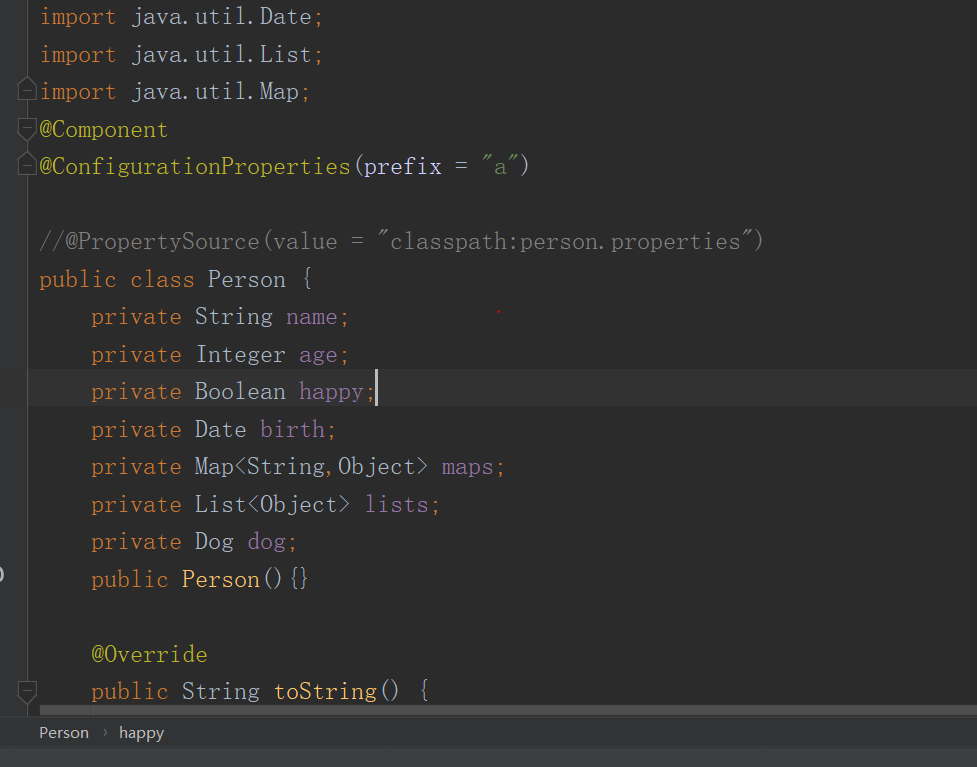The image size is (977, 767).
Task: Click the "a" prefix string value
Action: [x=500, y=166]
